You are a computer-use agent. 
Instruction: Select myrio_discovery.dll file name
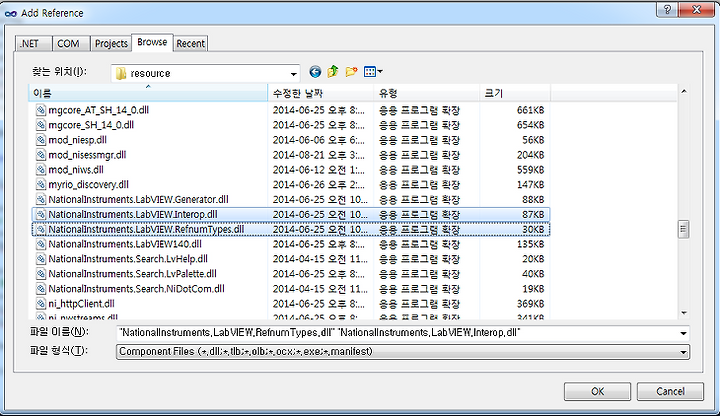(88, 185)
